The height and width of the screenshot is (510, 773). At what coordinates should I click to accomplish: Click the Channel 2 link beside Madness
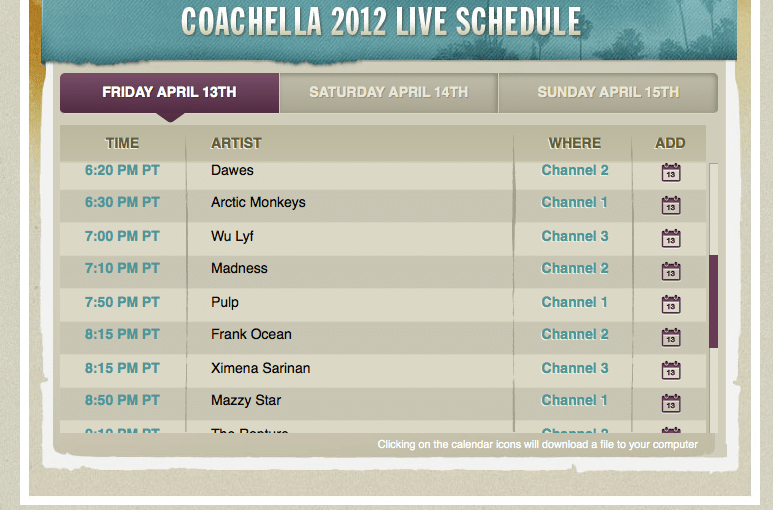[x=575, y=269]
